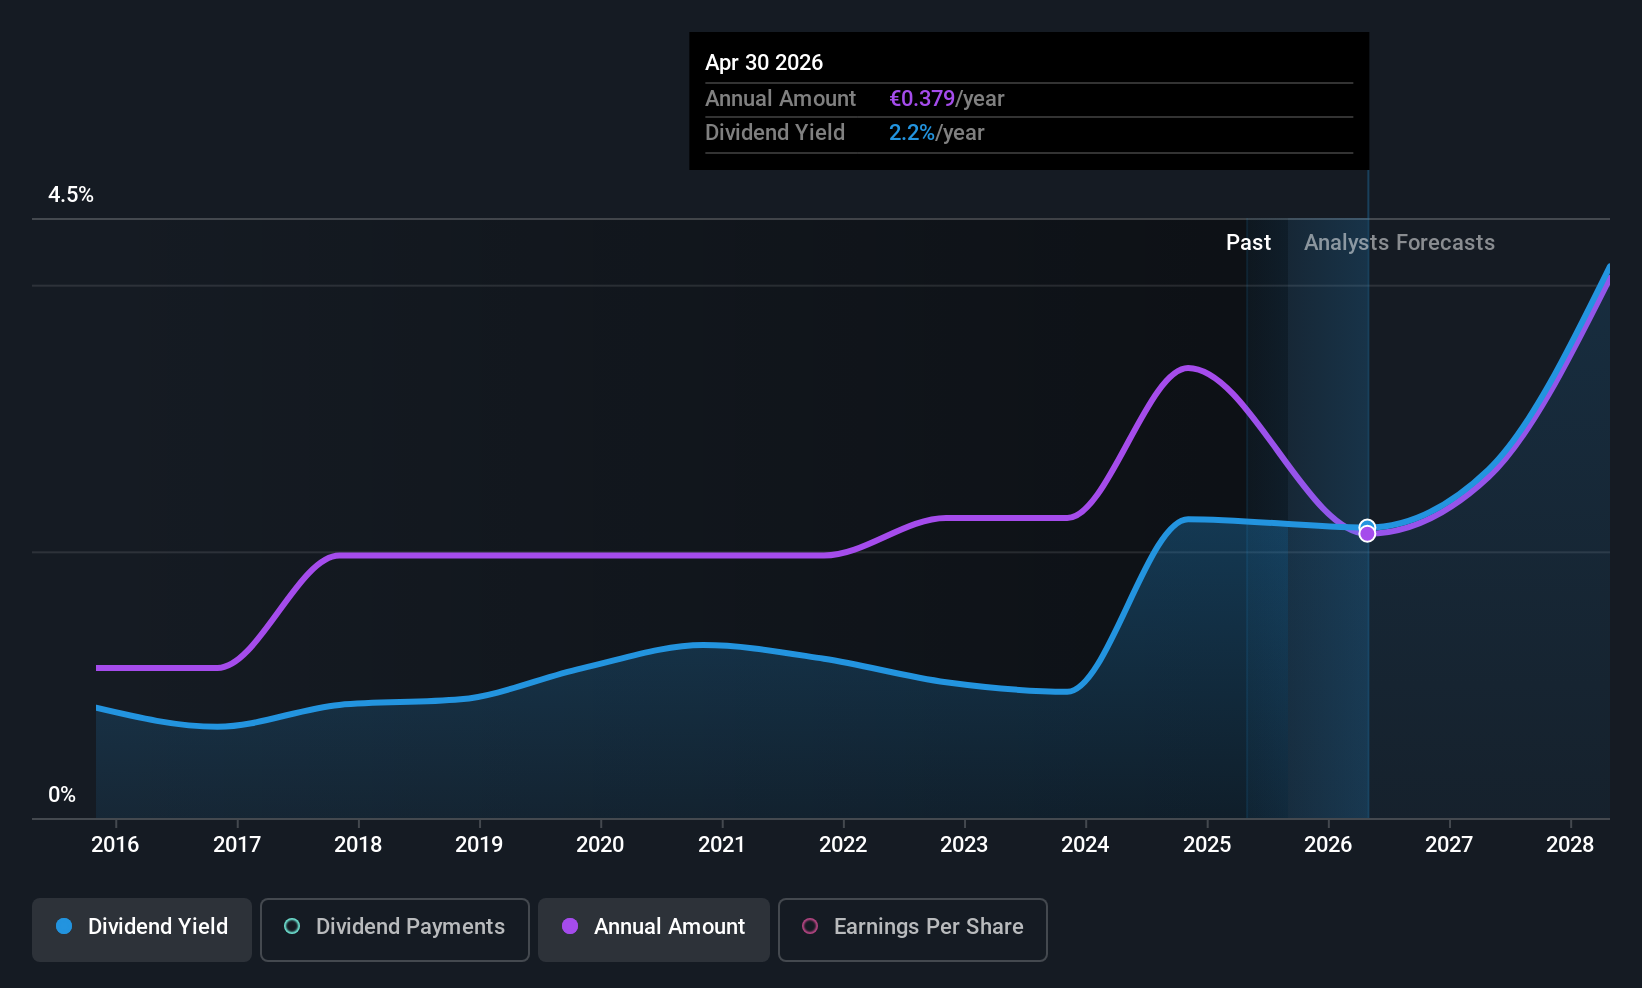Toggle the Dividend Yield legend button
The image size is (1642, 988).
[142, 930]
